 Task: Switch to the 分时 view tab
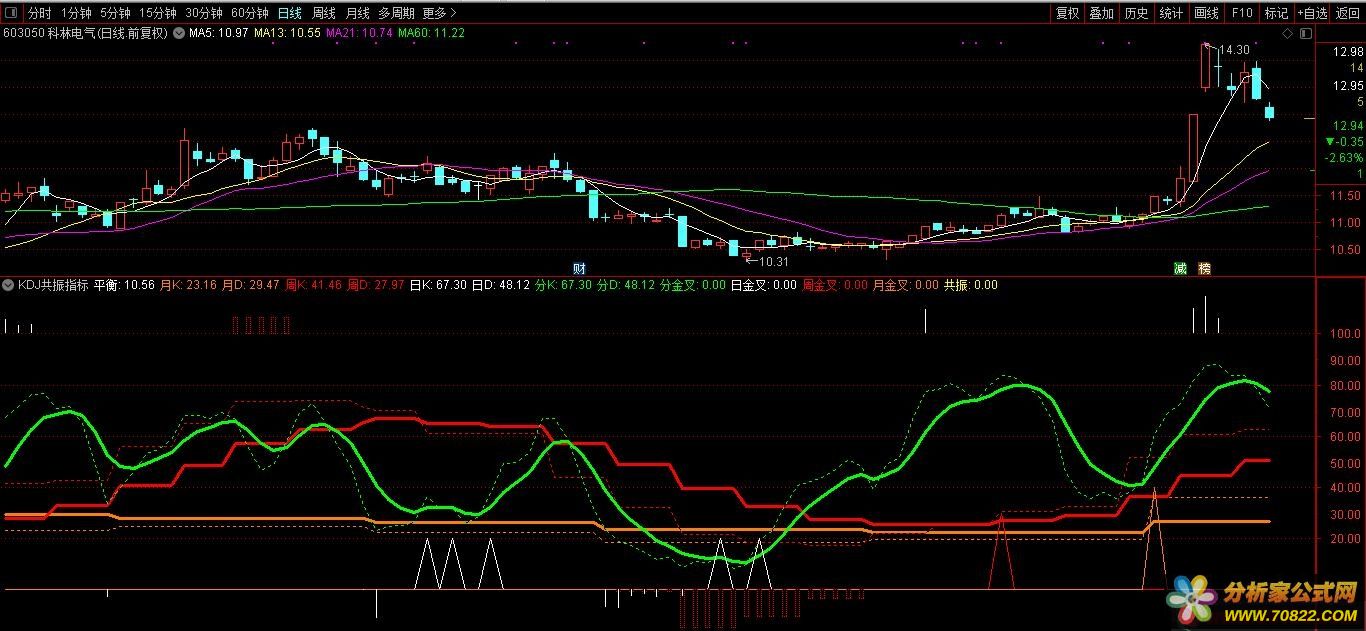point(39,13)
